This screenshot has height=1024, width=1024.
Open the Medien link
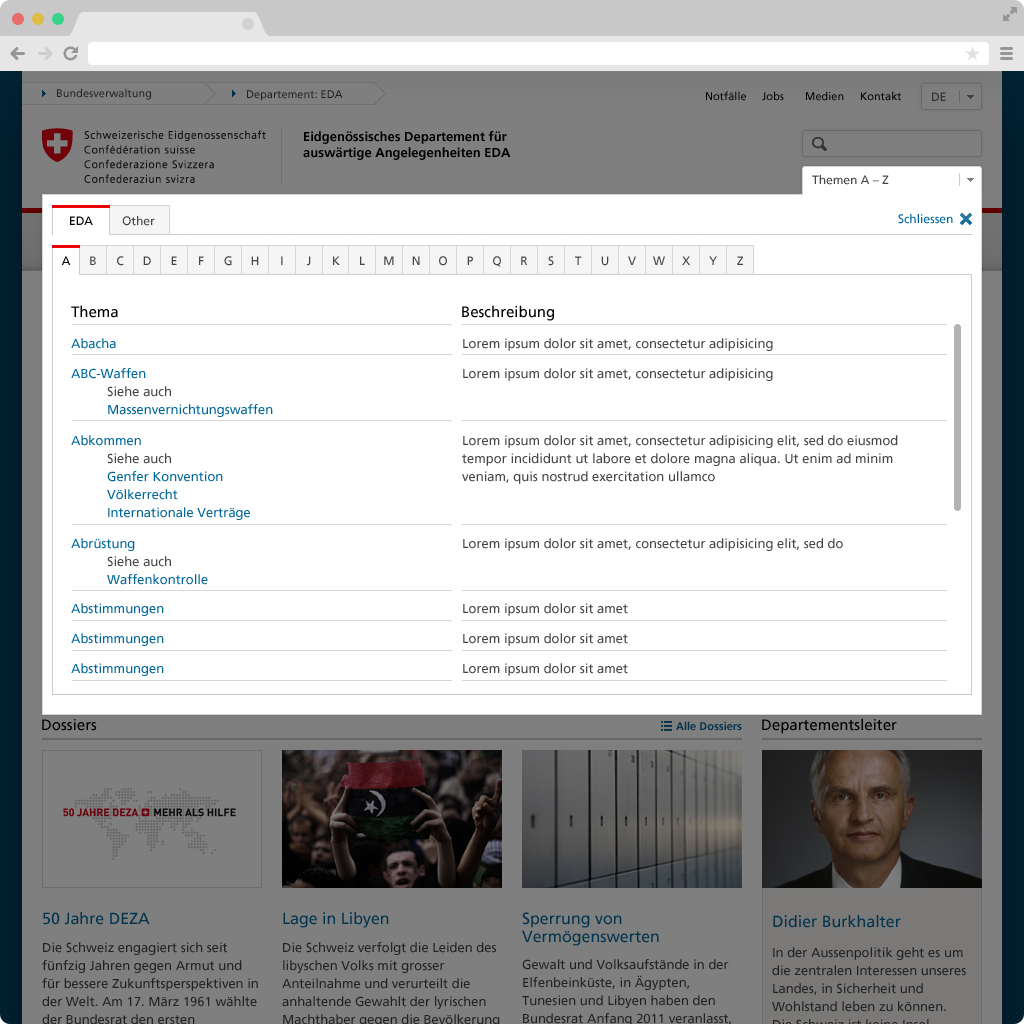pyautogui.click(x=824, y=96)
